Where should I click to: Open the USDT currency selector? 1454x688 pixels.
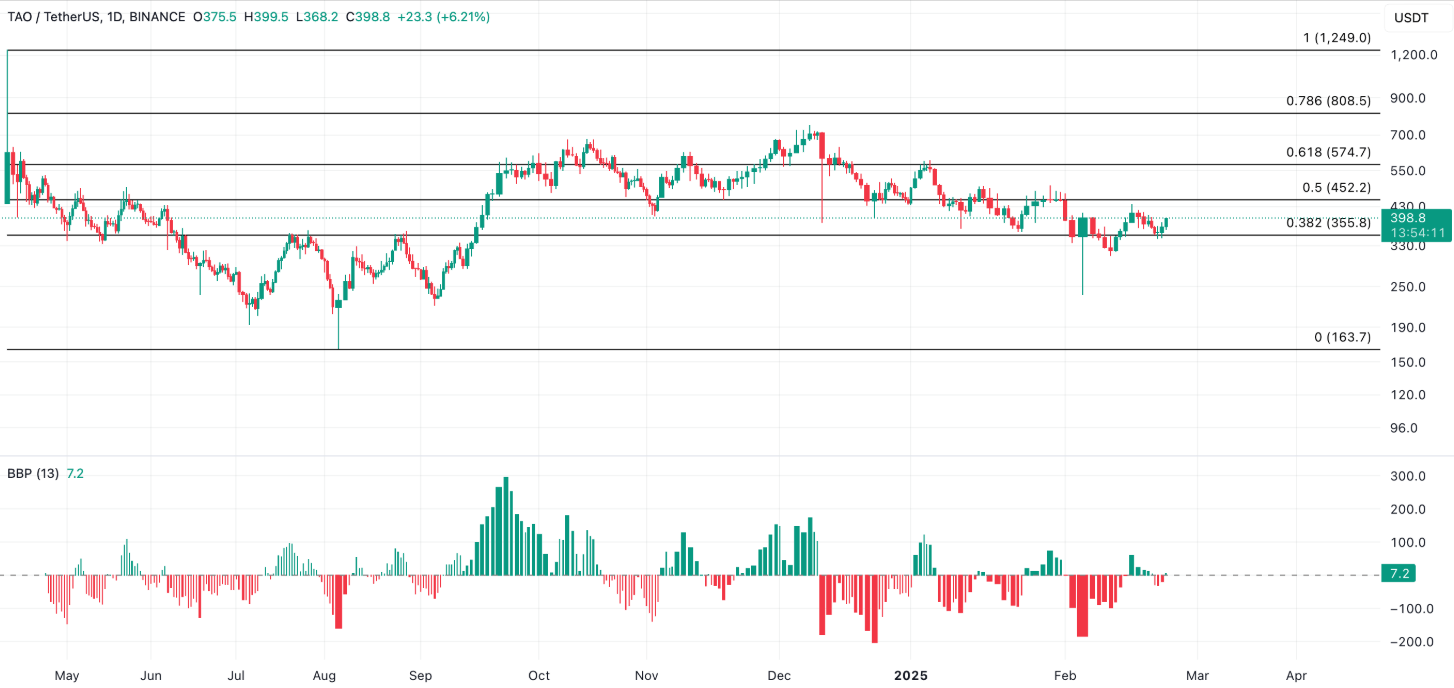(1411, 17)
